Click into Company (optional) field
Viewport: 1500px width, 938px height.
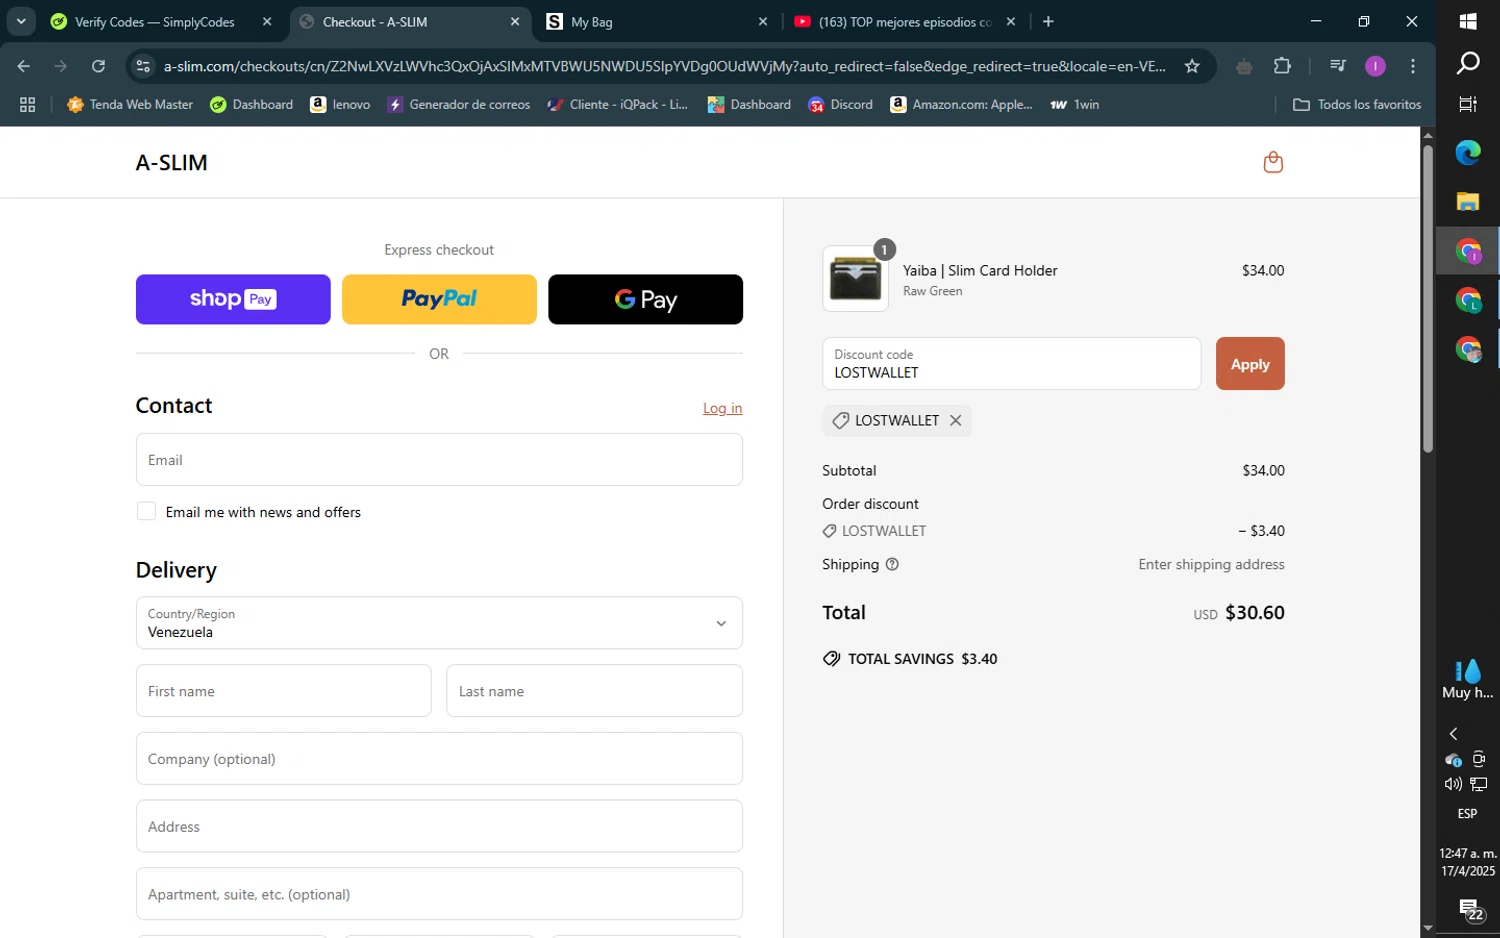(x=439, y=759)
